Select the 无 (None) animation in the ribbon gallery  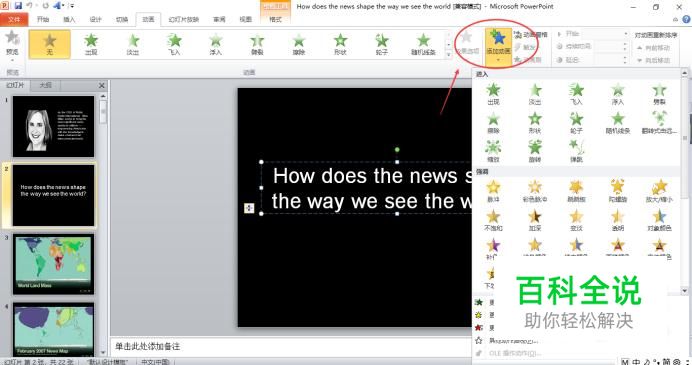point(50,44)
